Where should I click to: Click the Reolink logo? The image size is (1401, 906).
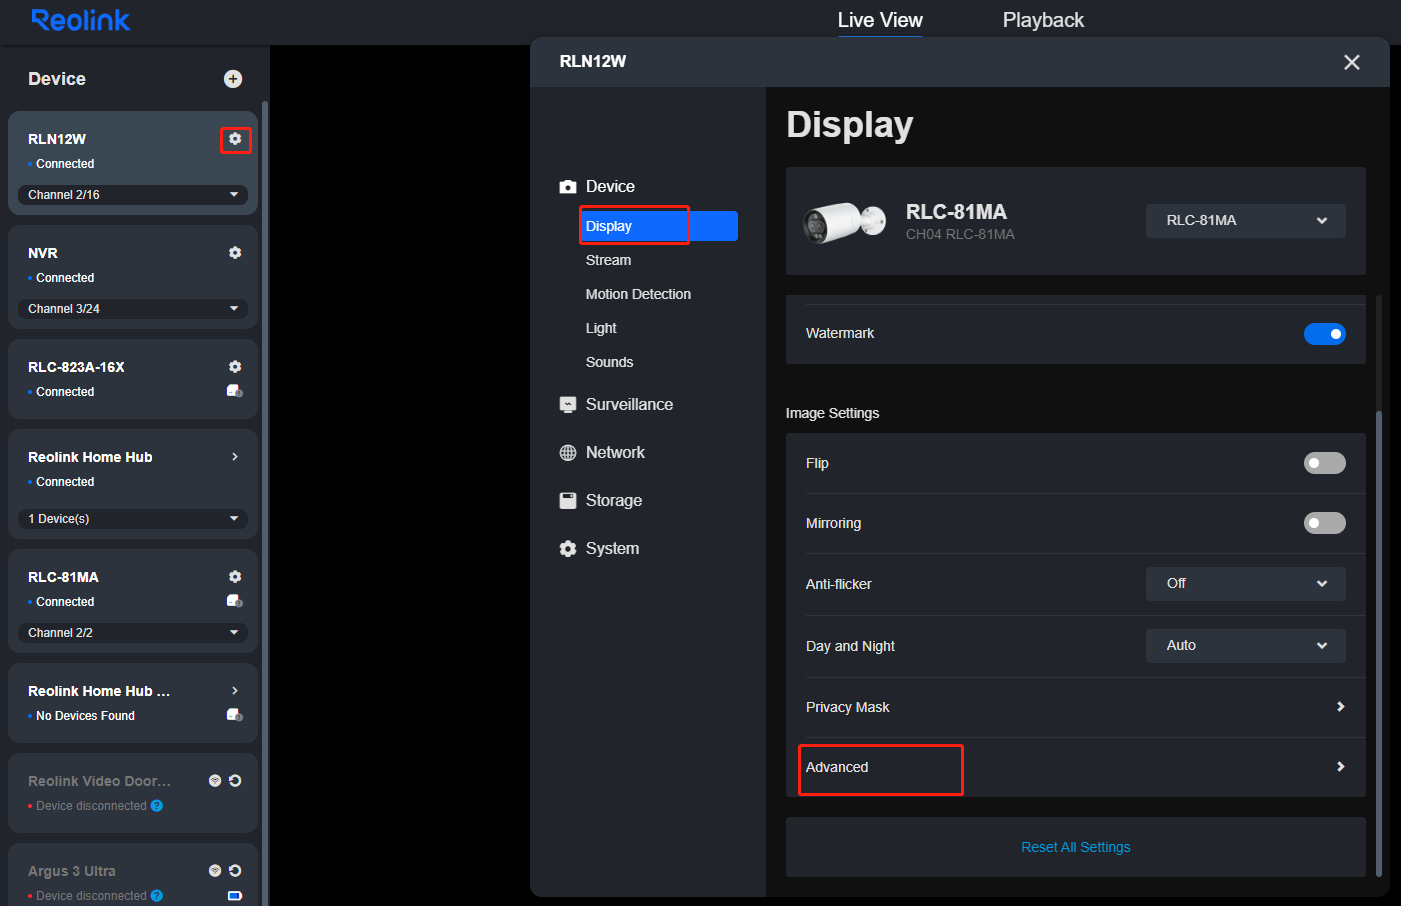pos(81,20)
